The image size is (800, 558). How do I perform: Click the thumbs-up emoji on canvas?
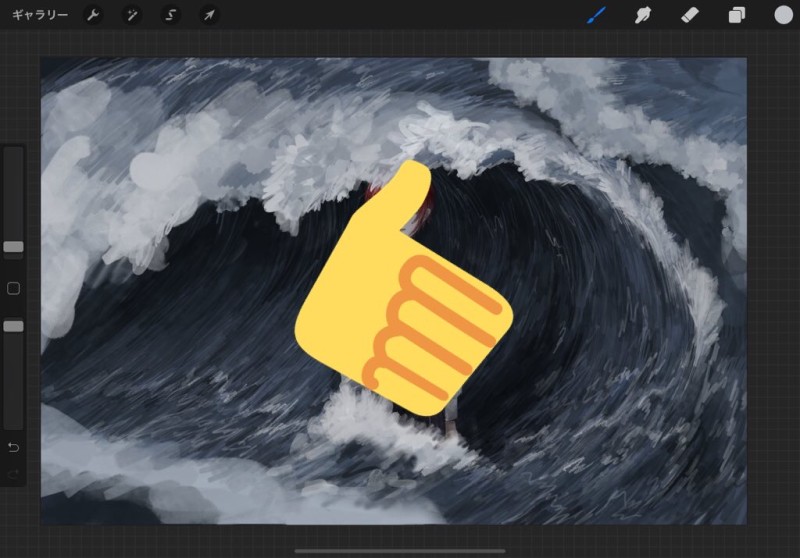pyautogui.click(x=403, y=288)
